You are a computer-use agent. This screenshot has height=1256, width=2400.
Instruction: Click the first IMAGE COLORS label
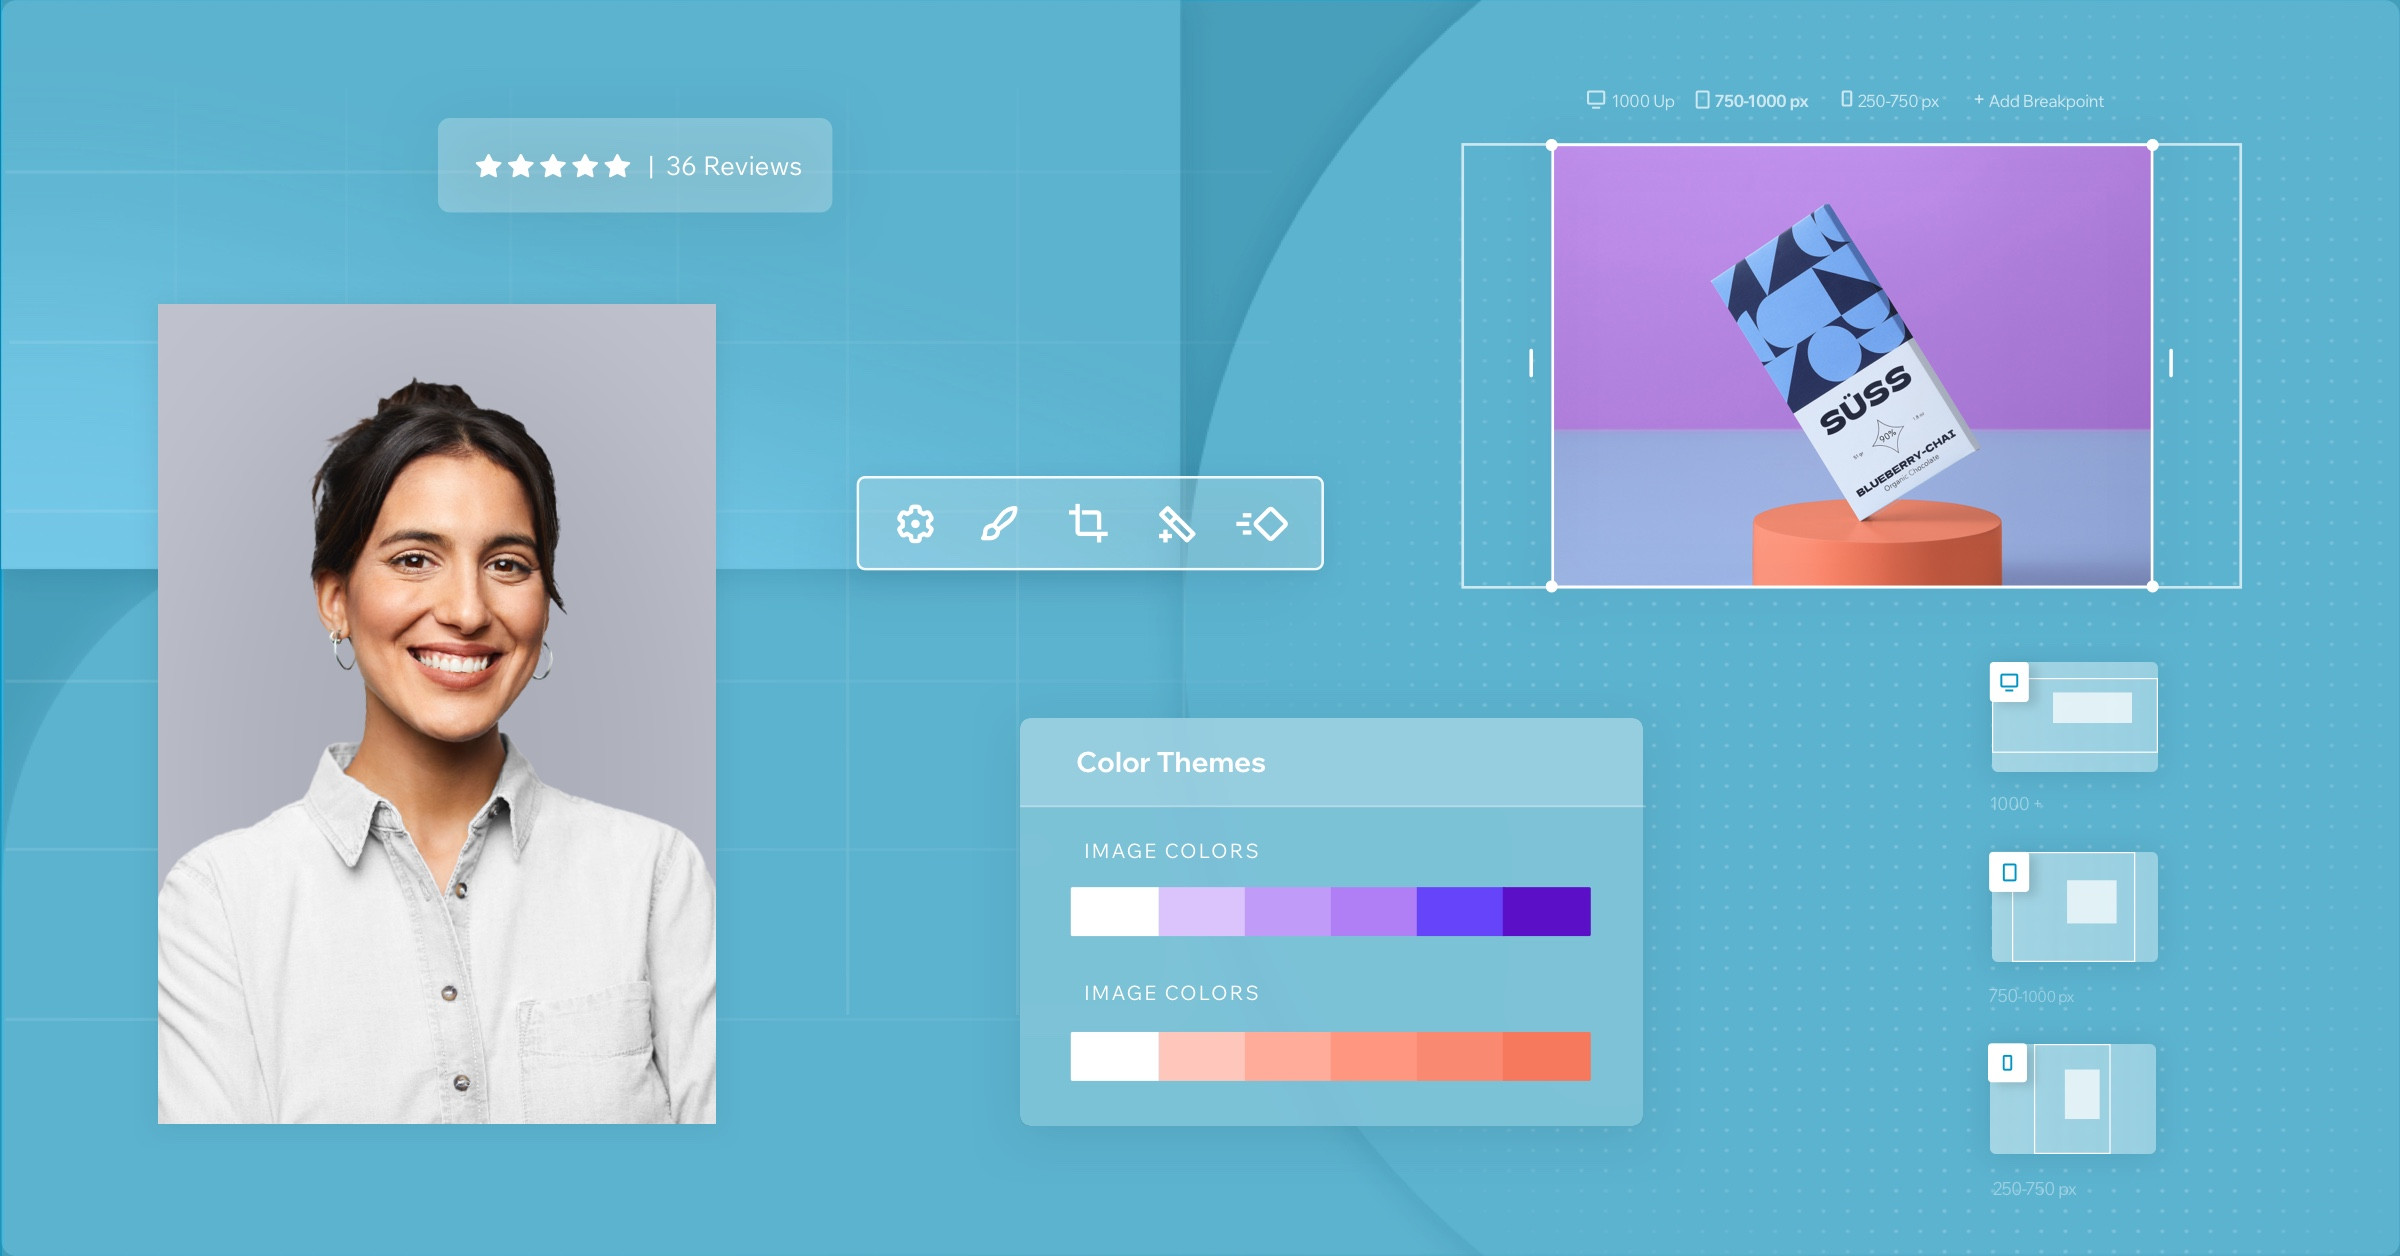click(1172, 851)
